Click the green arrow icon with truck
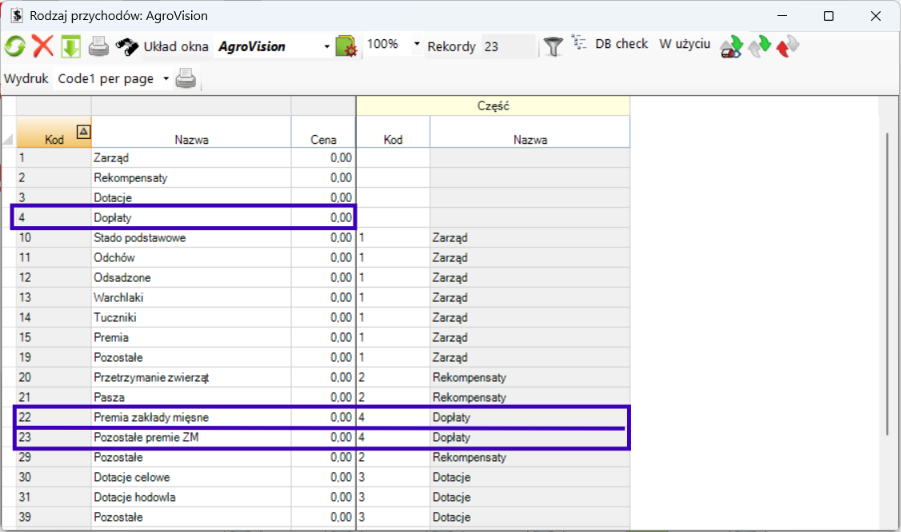The image size is (901, 532). 731,47
